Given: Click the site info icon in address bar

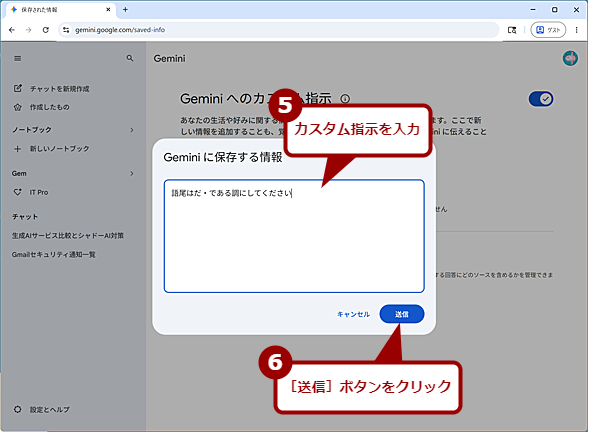Looking at the screenshot, I should [x=66, y=30].
